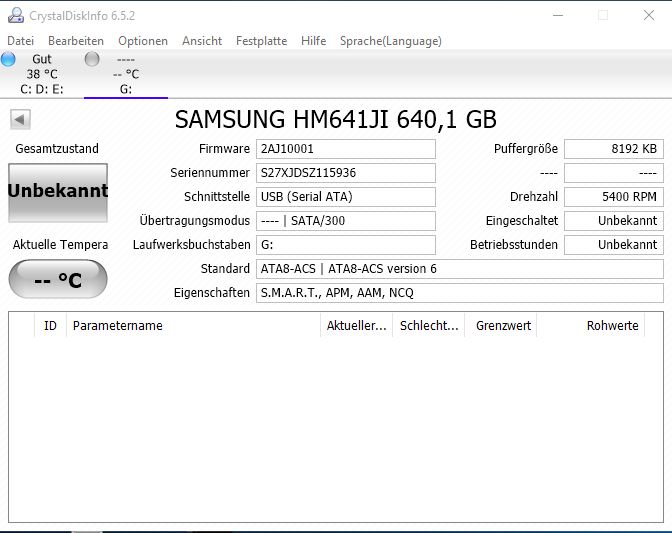Open the Ansicht menu
The width and height of the screenshot is (672, 533).
click(x=202, y=41)
